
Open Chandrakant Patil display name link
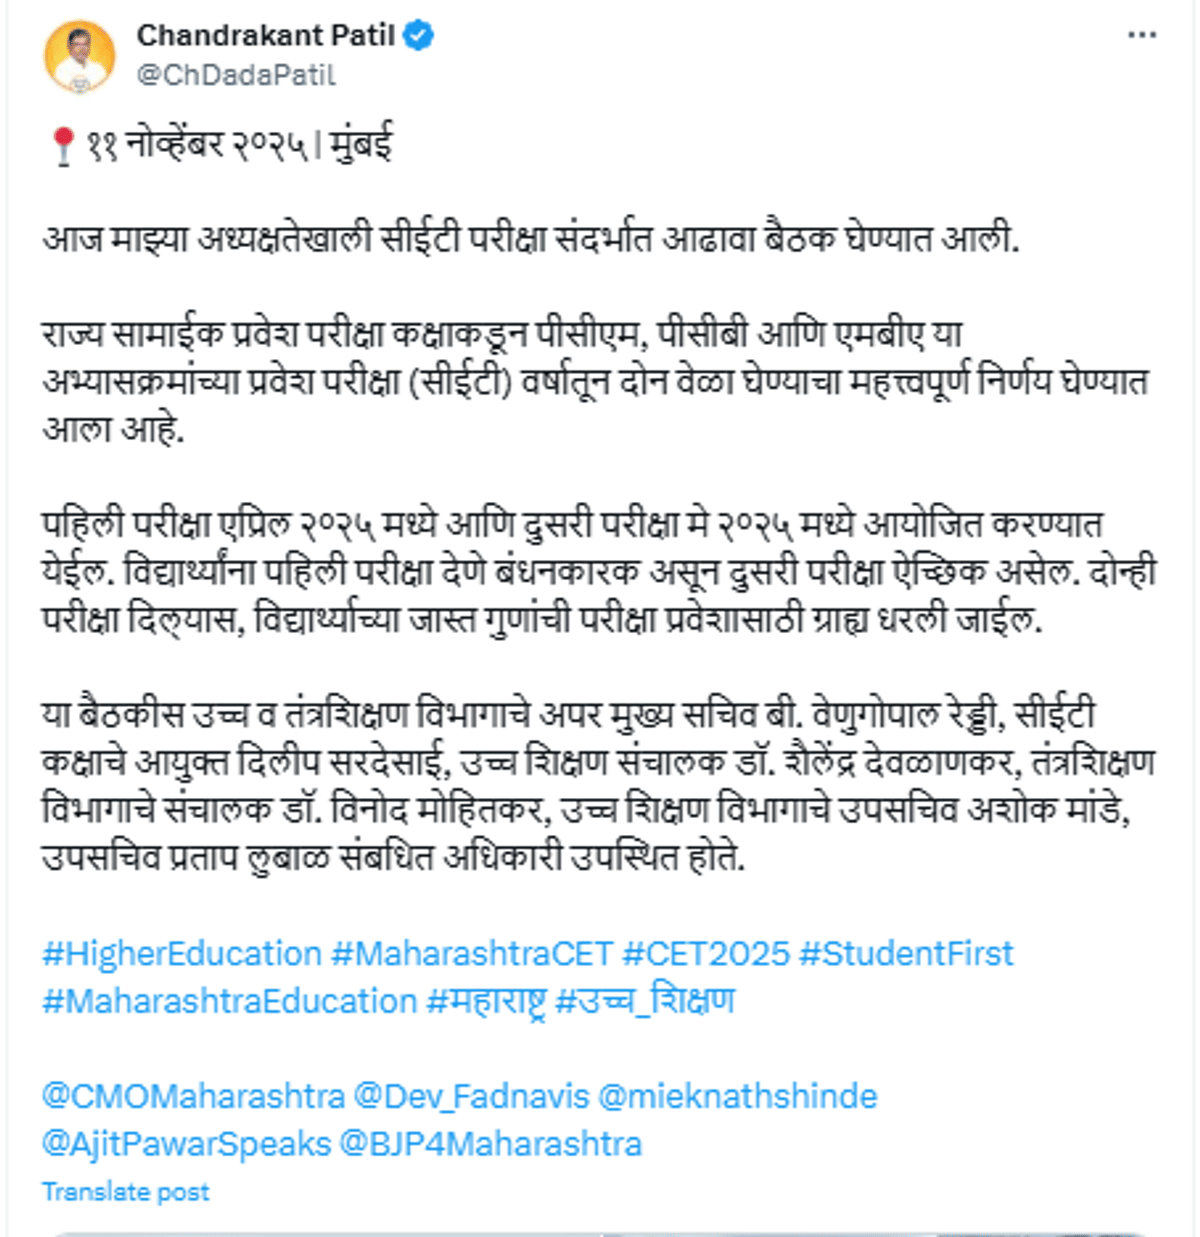click(x=265, y=36)
